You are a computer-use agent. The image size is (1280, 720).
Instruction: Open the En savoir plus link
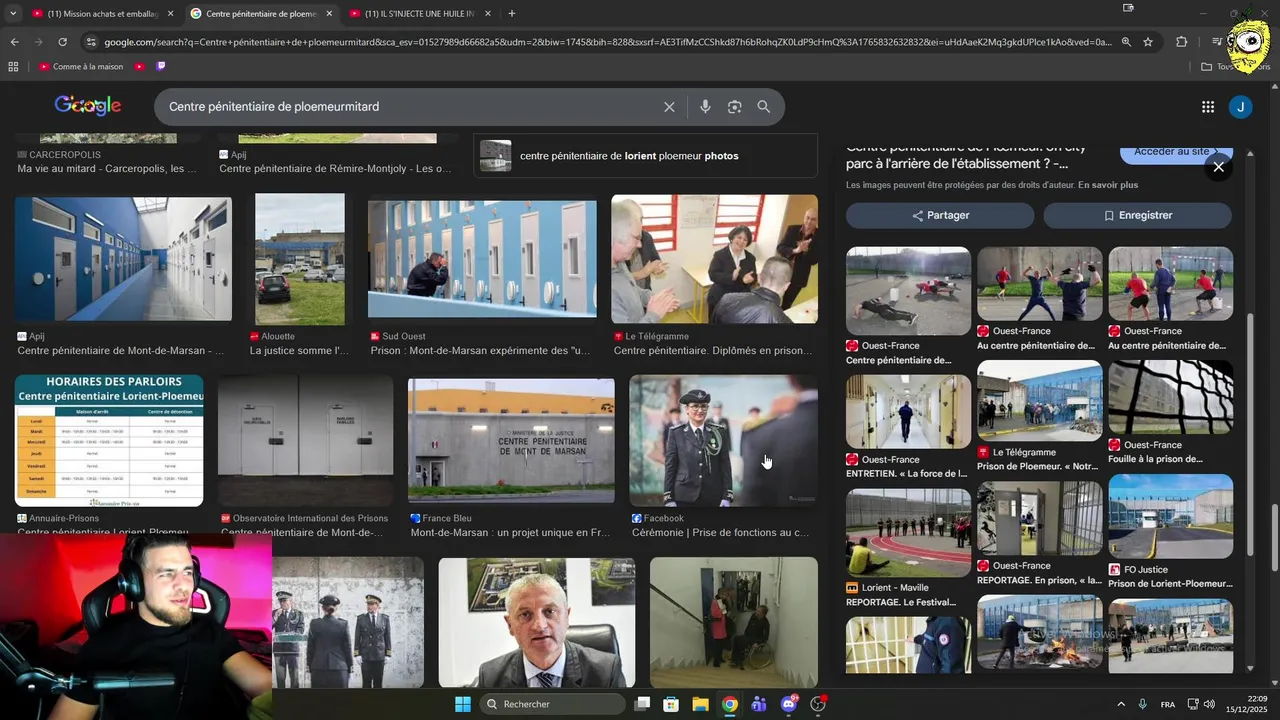[x=1107, y=185]
